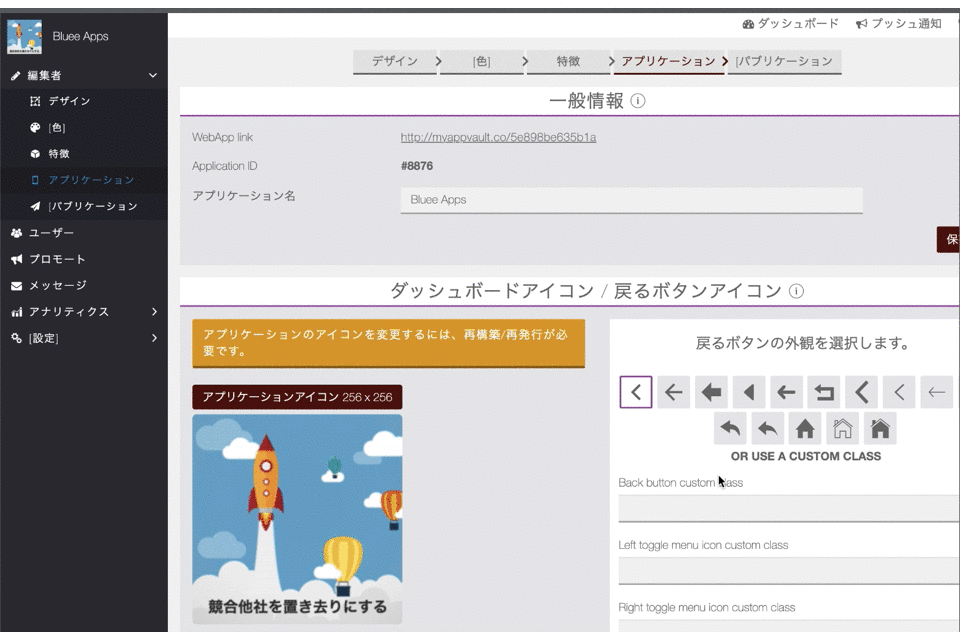This screenshot has height=640, width=960.
Task: Click info icon beside 一般情報 heading
Action: 638,101
